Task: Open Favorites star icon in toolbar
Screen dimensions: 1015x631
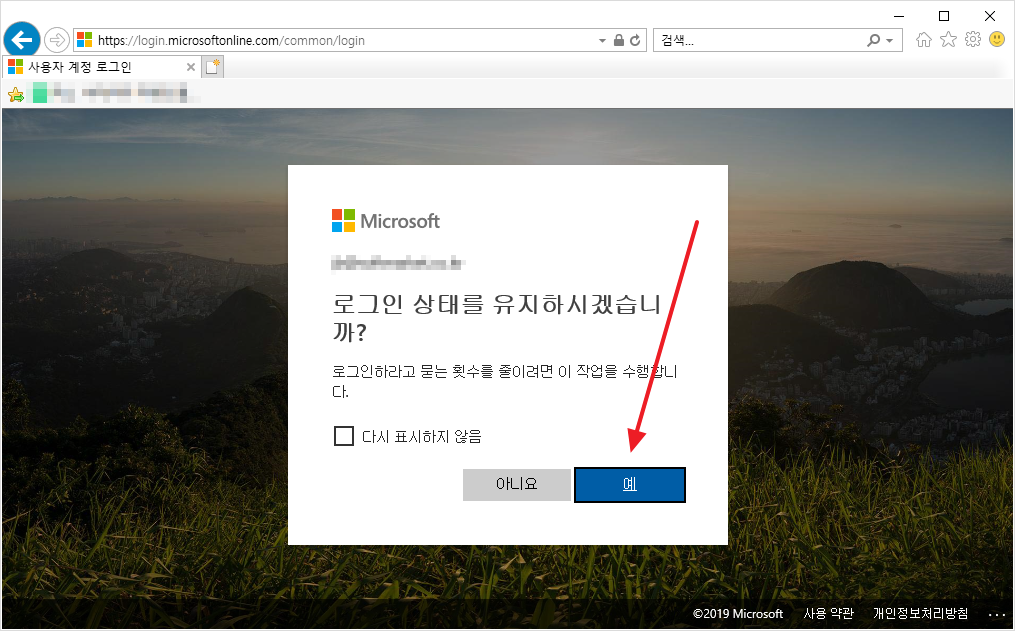Action: click(948, 40)
